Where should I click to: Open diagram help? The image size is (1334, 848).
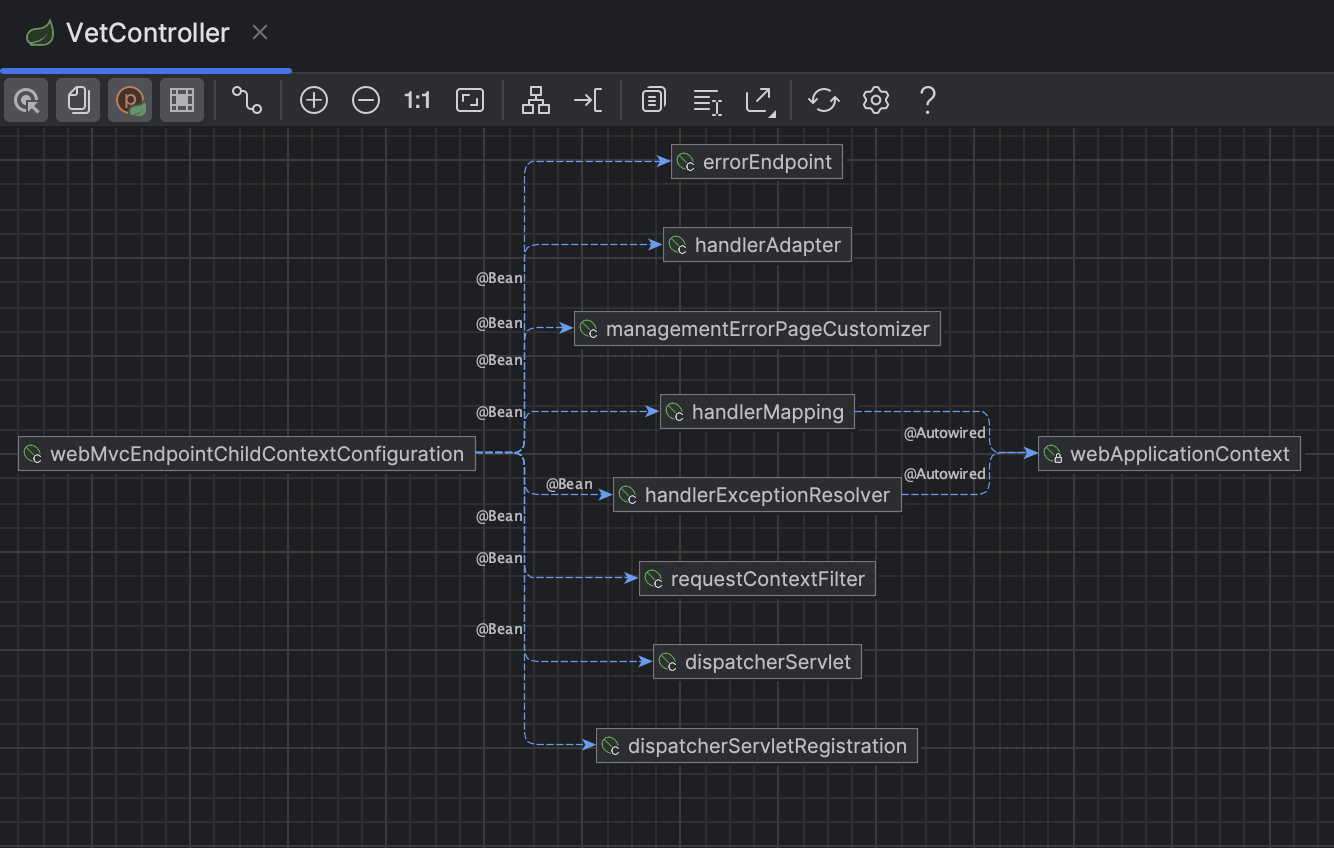tap(927, 100)
